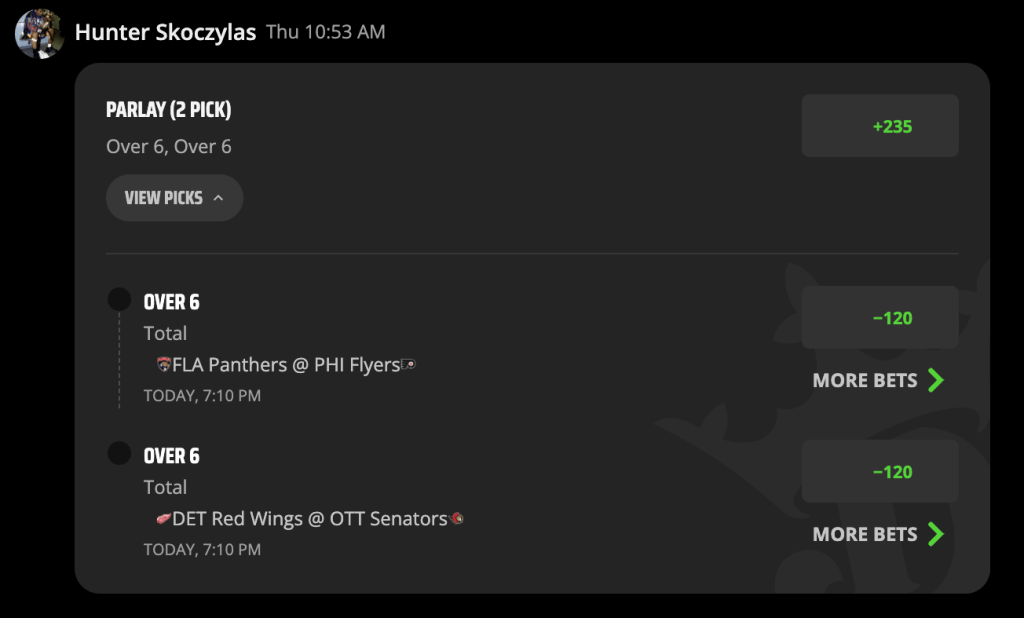This screenshot has width=1024, height=618.
Task: Select -120 odds for Red Wings @ Senators
Action: click(880, 472)
